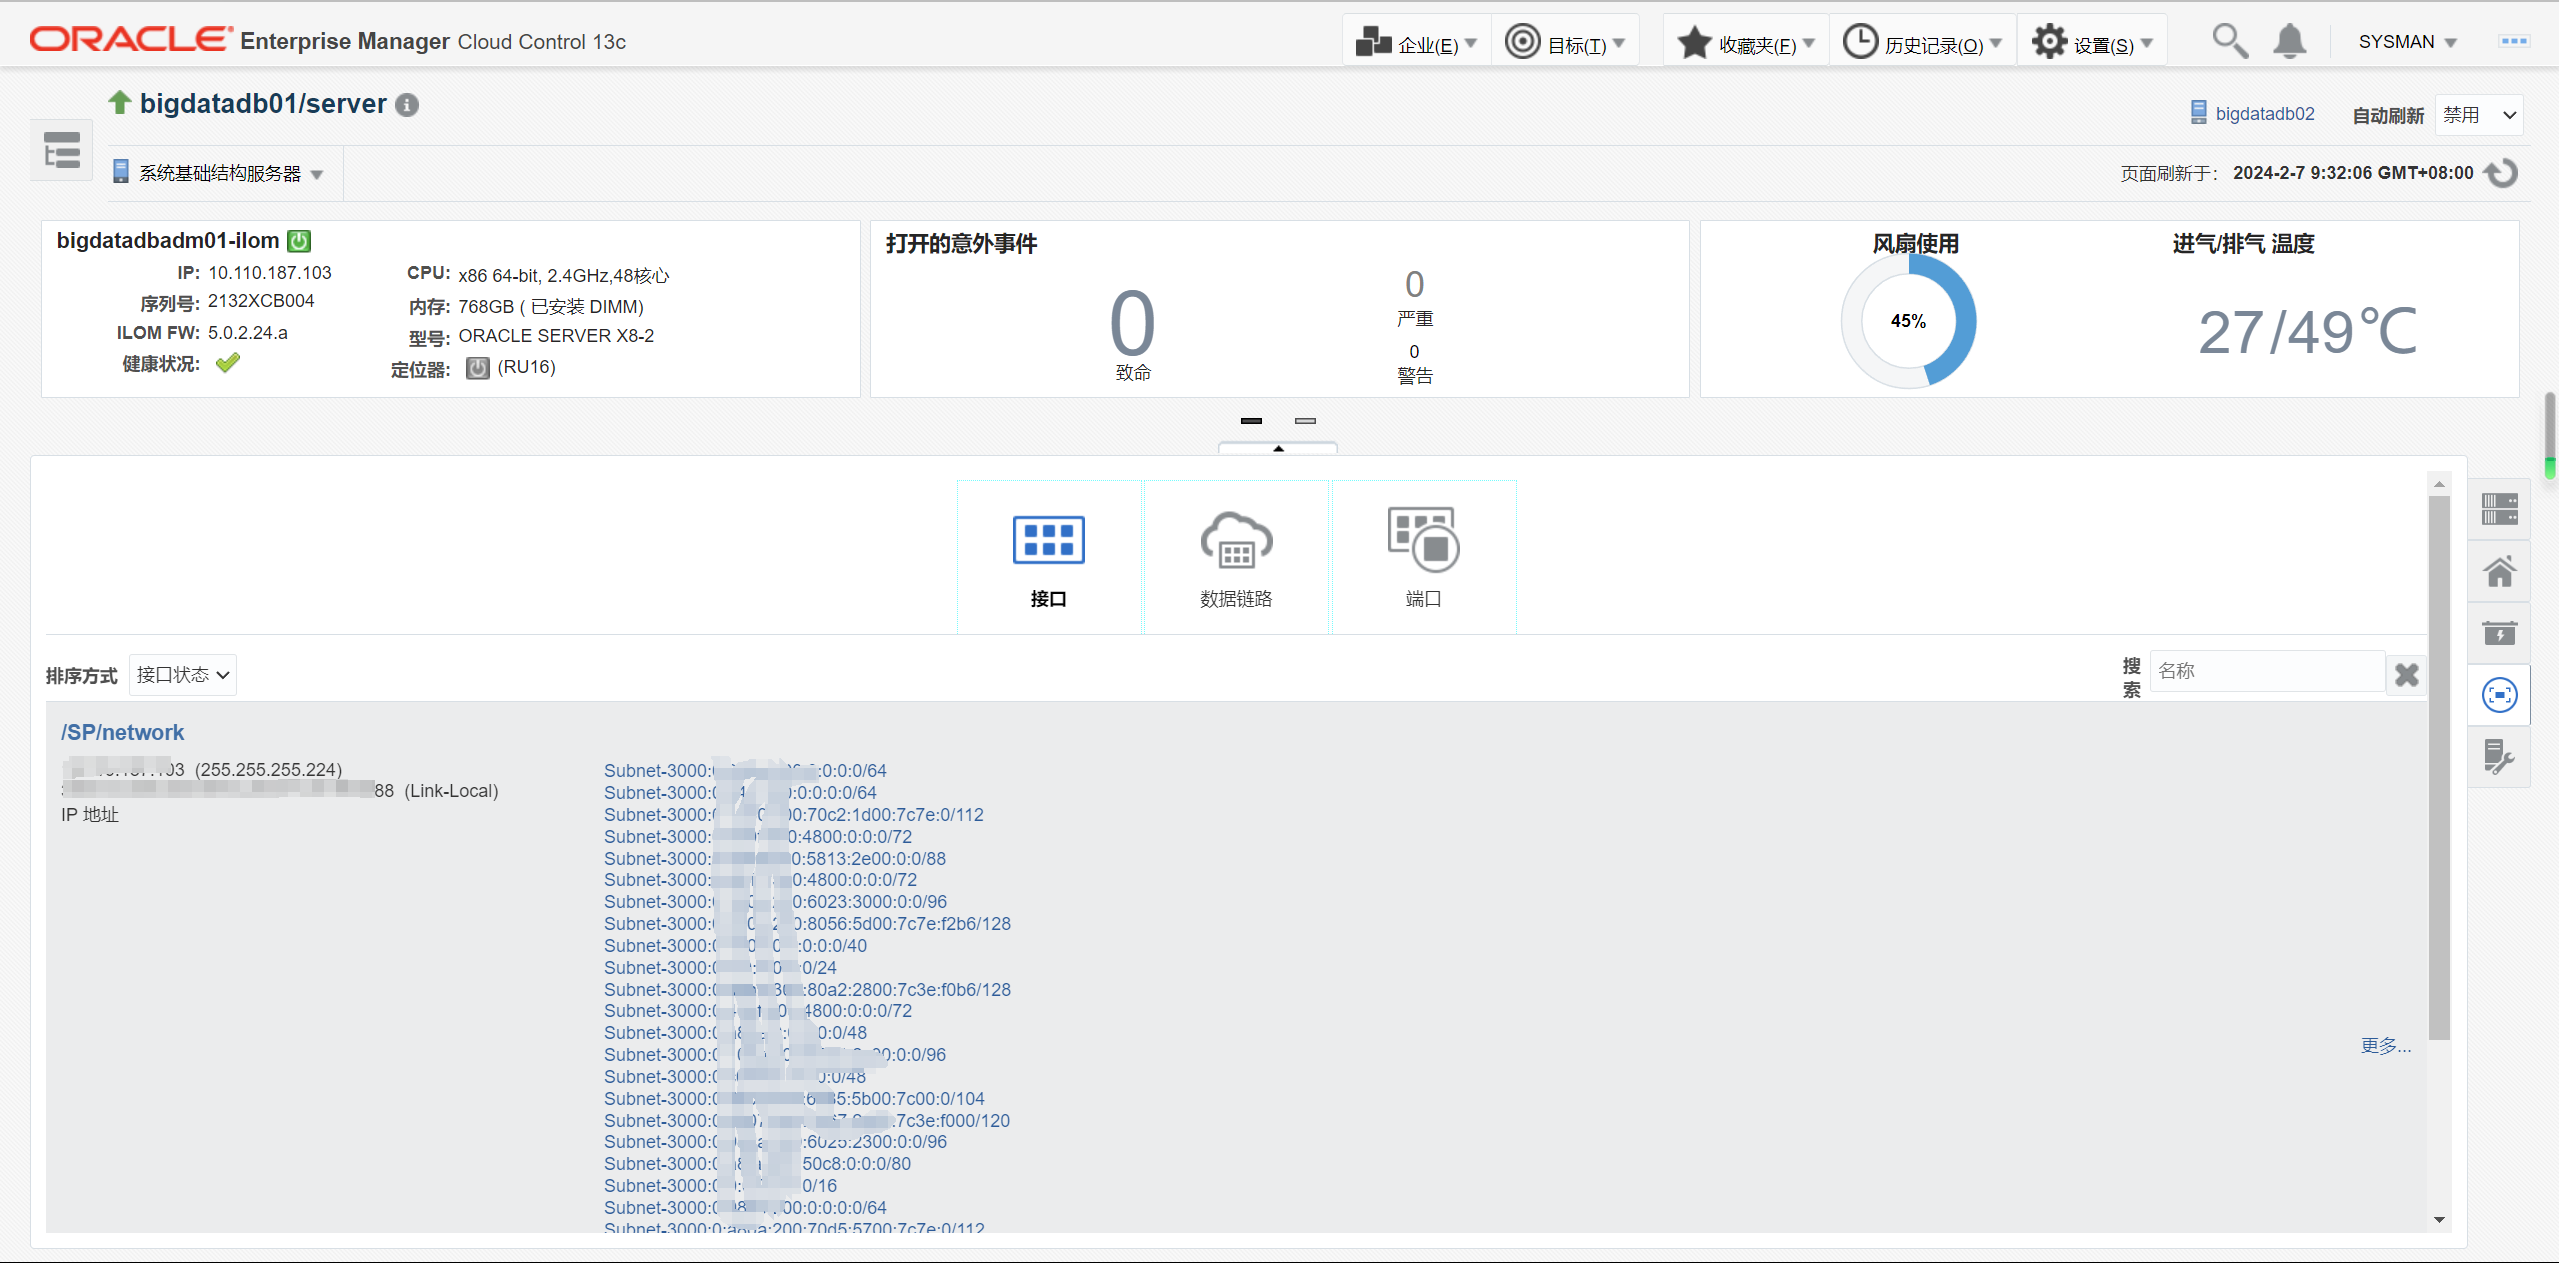This screenshot has height=1263, width=2559.
Task: Switch to the 接口 tab
Action: 1049,557
